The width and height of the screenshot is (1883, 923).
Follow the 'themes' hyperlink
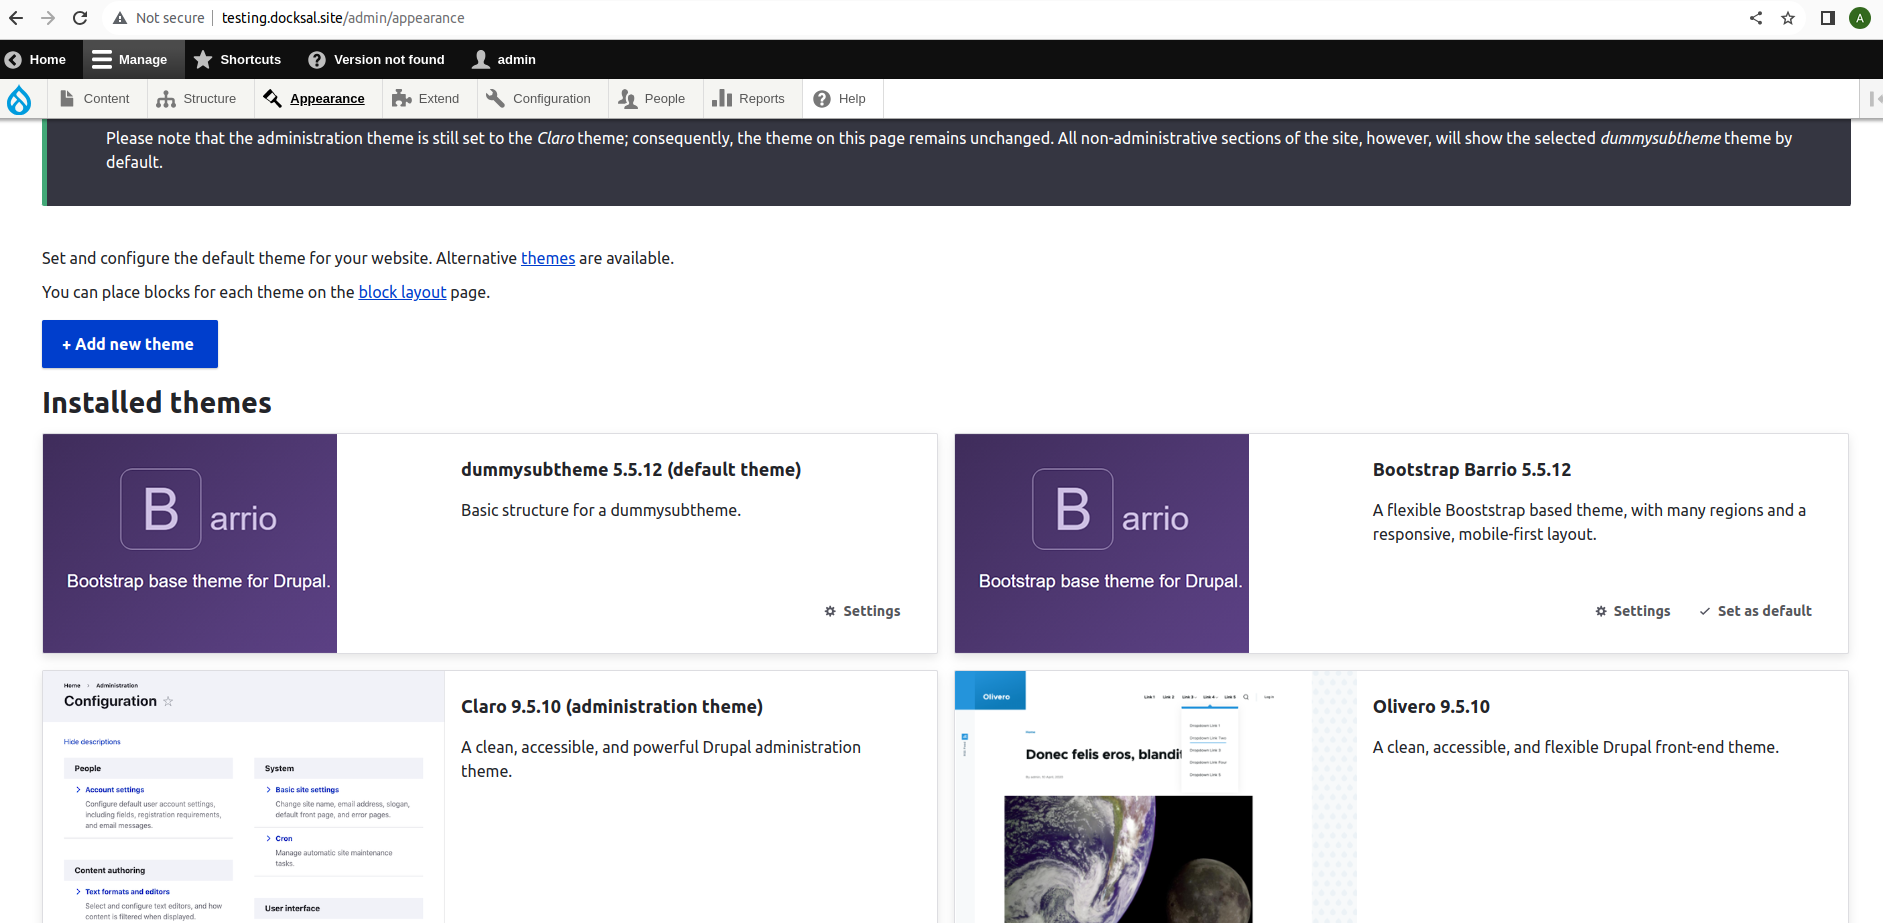548,258
